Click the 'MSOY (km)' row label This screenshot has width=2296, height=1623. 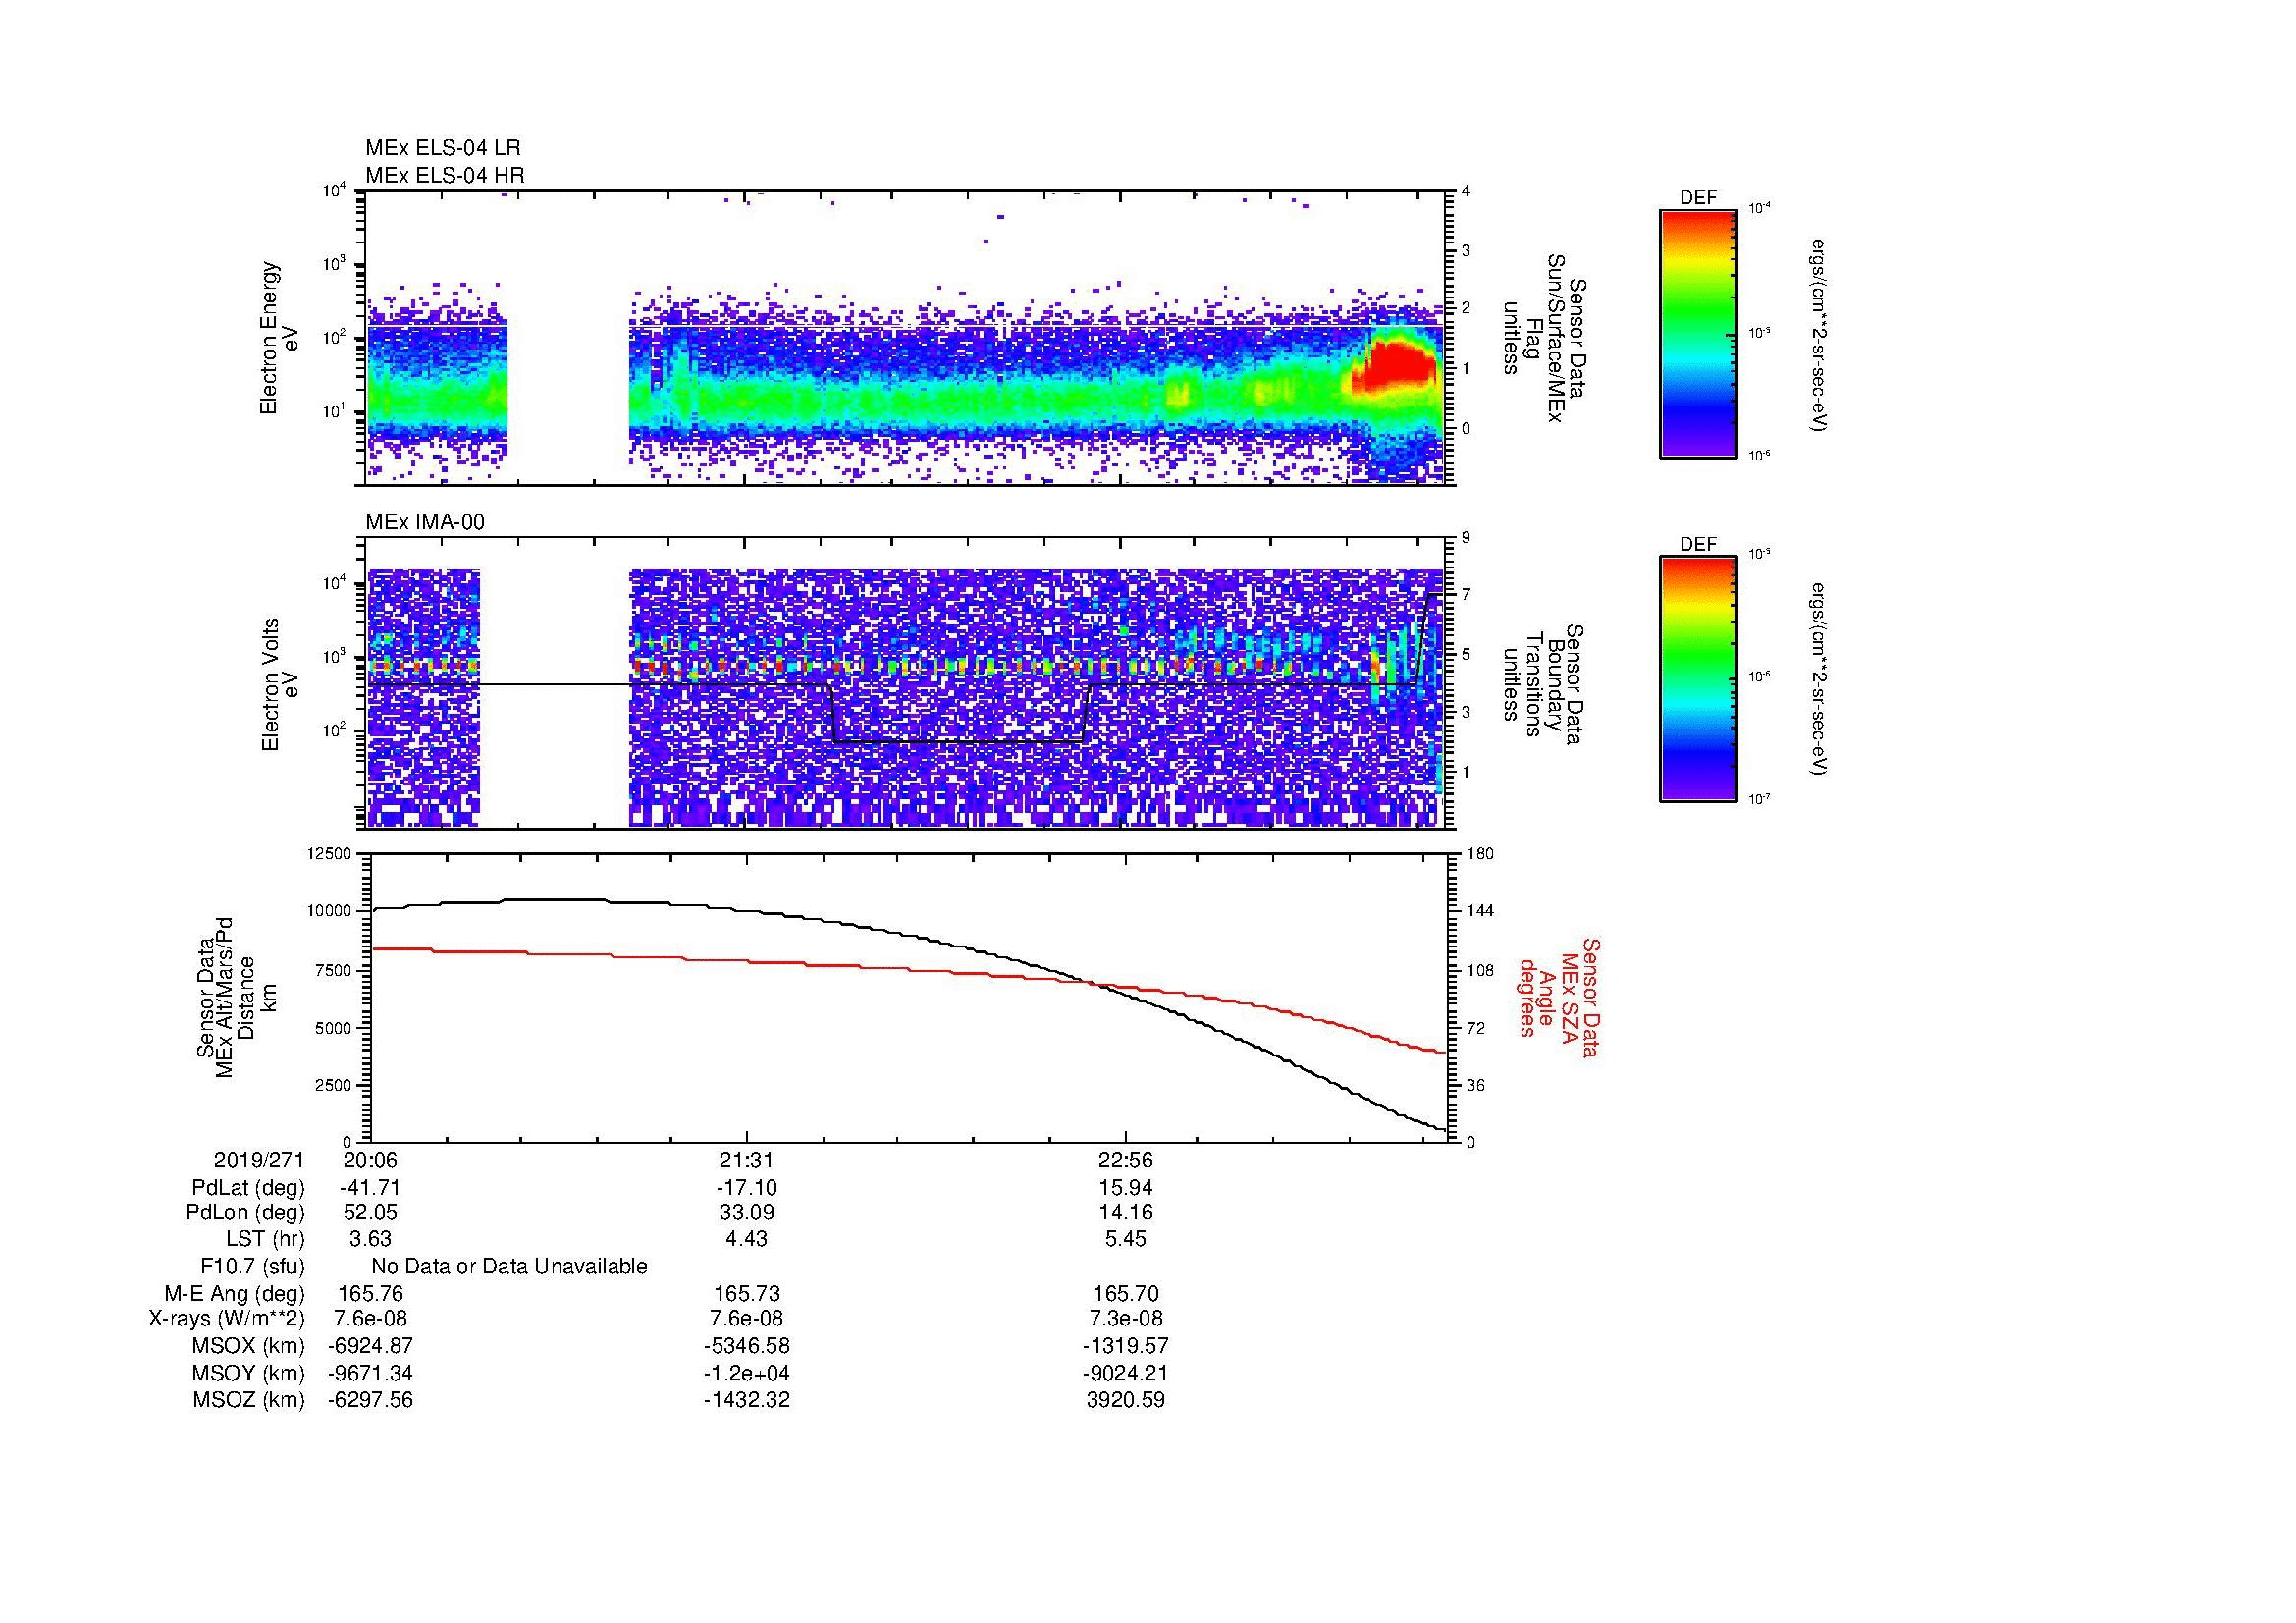248,1373
